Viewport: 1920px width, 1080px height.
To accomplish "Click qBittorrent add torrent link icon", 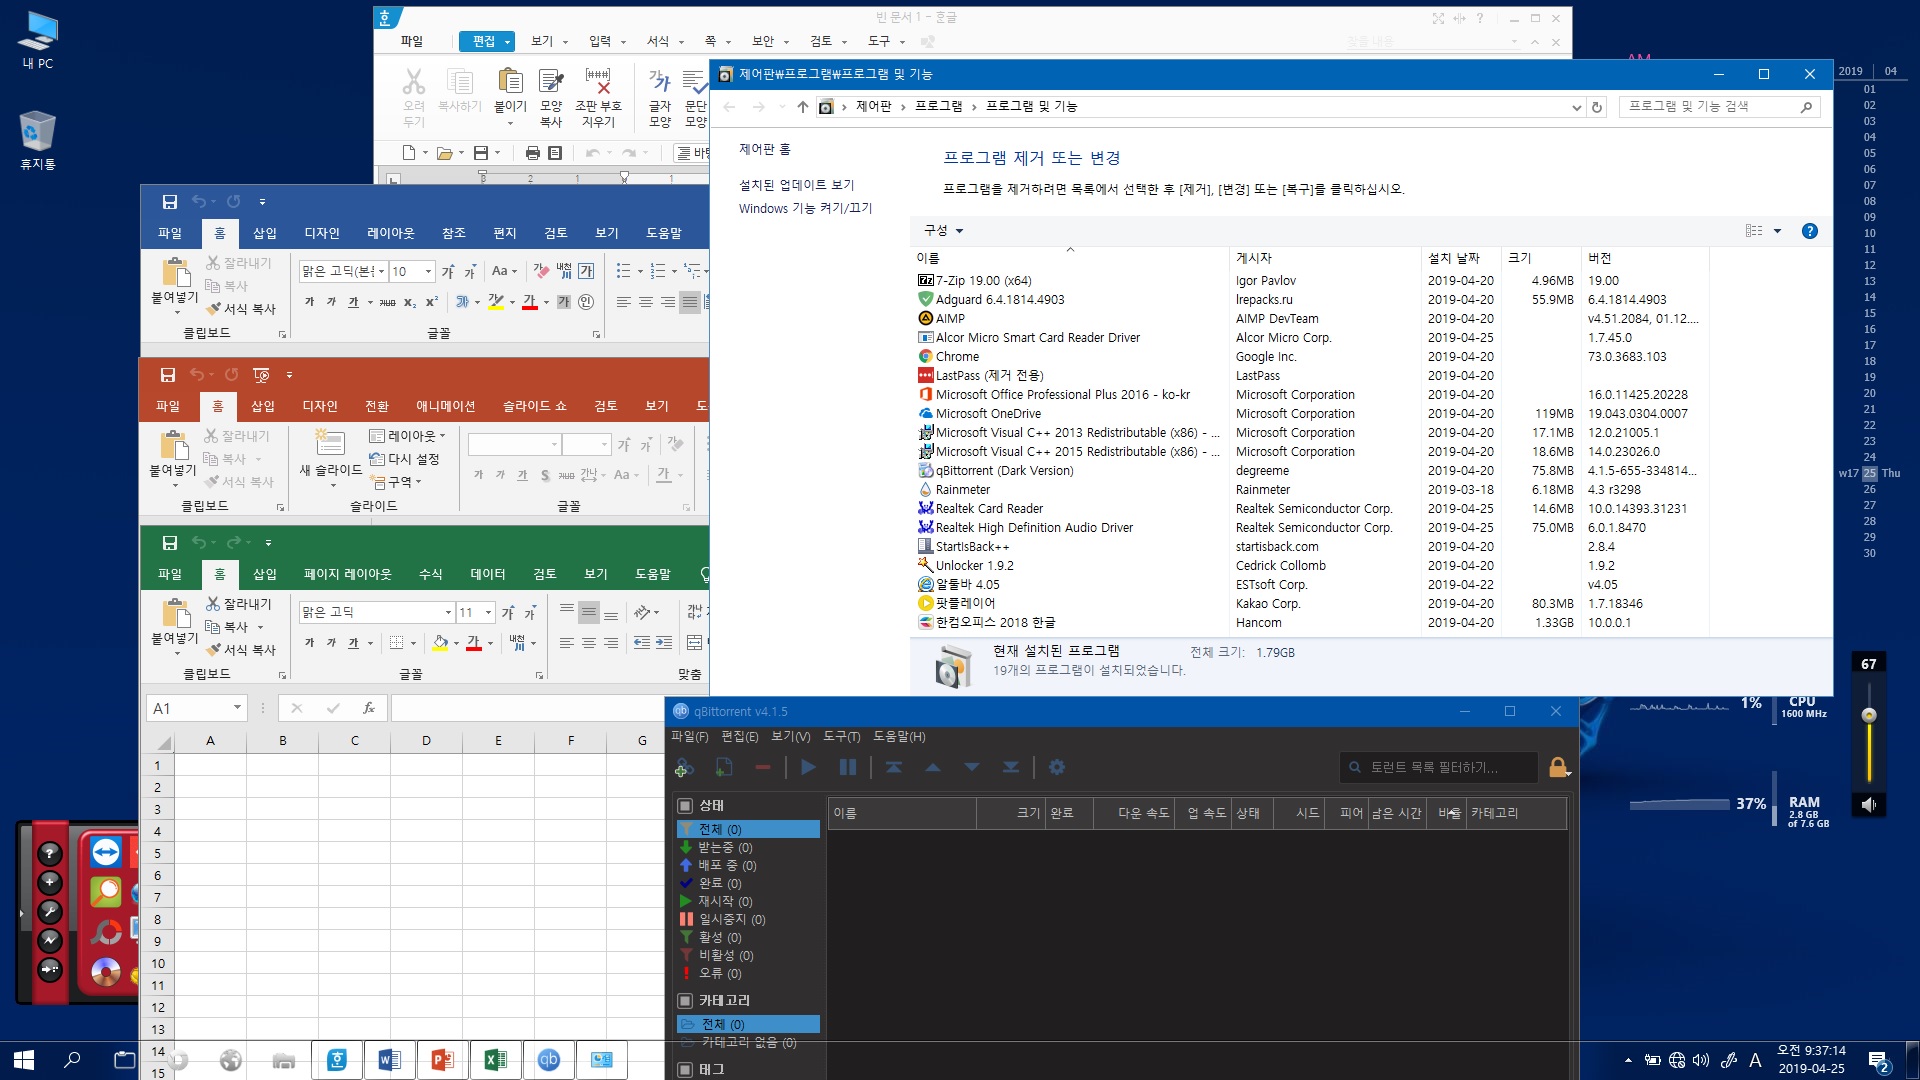I will coord(685,768).
